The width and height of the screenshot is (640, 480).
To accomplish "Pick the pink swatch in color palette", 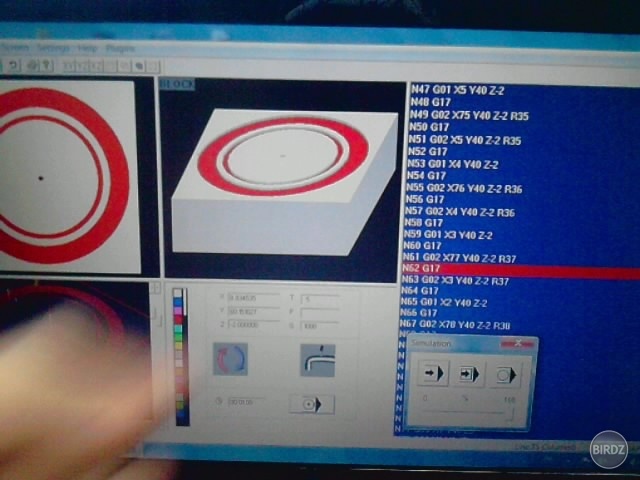I will pyautogui.click(x=178, y=311).
